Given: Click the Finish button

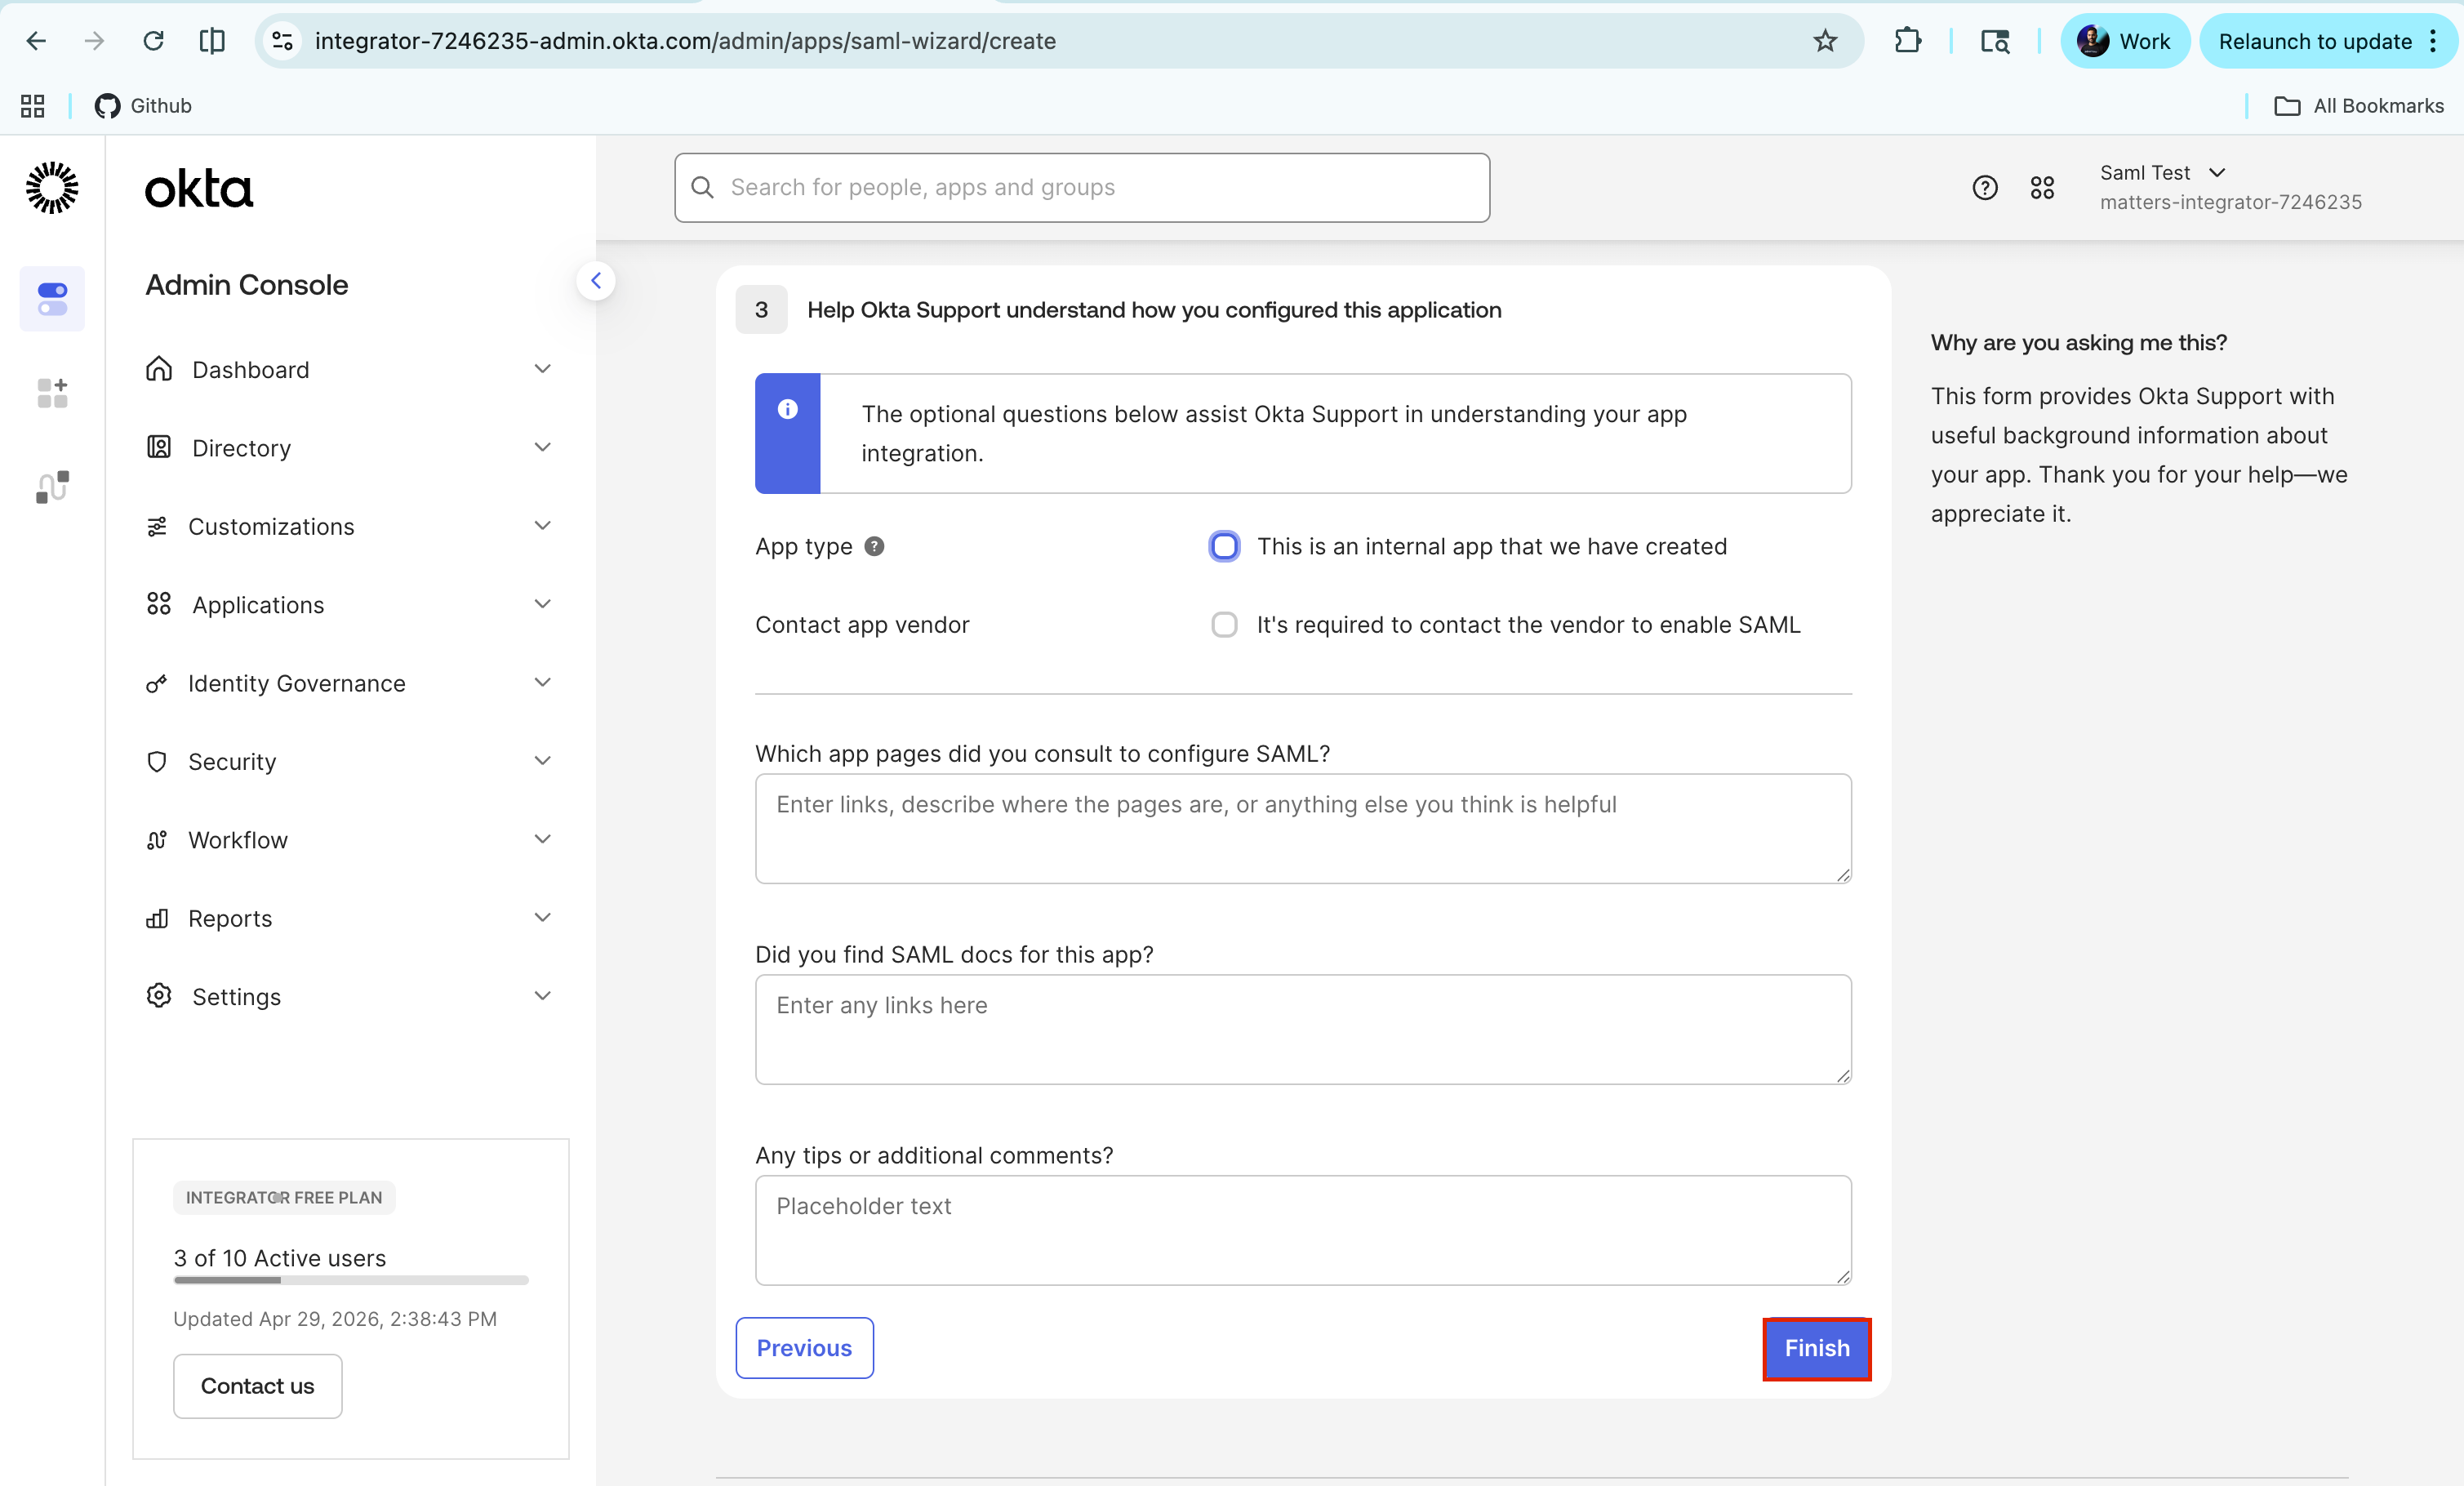Looking at the screenshot, I should 1816,1348.
